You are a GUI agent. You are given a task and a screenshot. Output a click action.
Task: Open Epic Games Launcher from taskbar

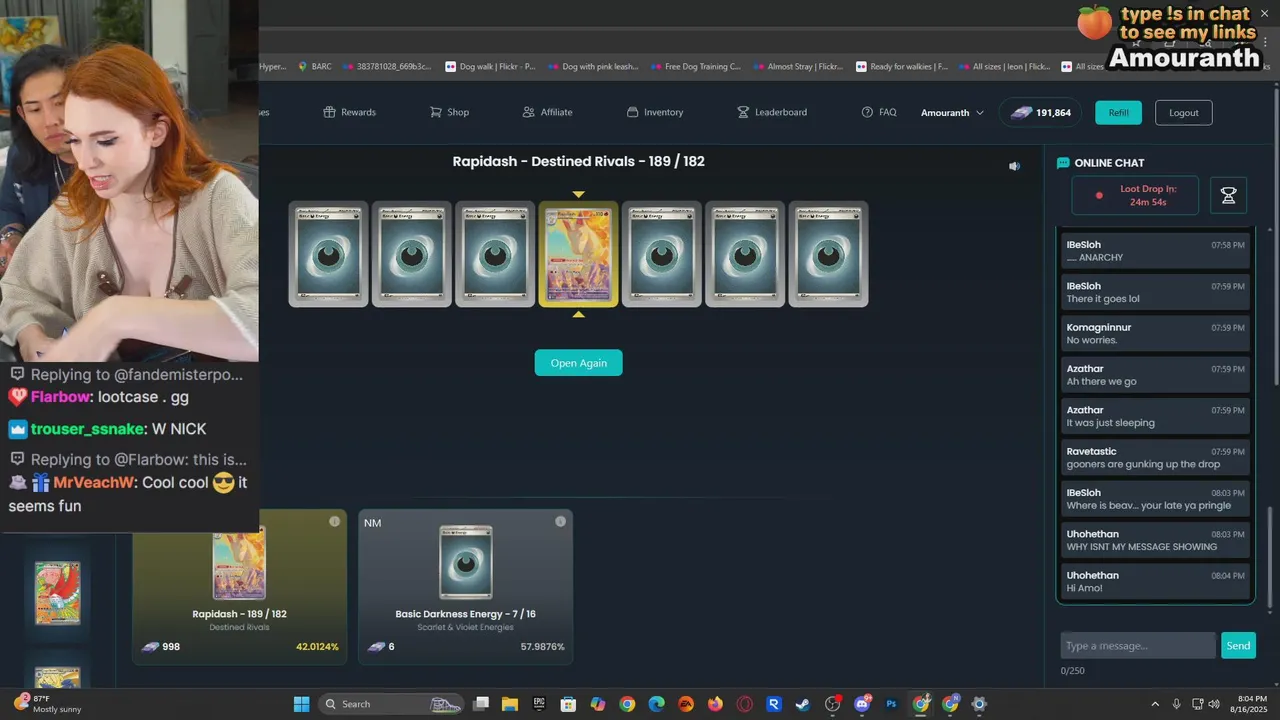(x=539, y=704)
